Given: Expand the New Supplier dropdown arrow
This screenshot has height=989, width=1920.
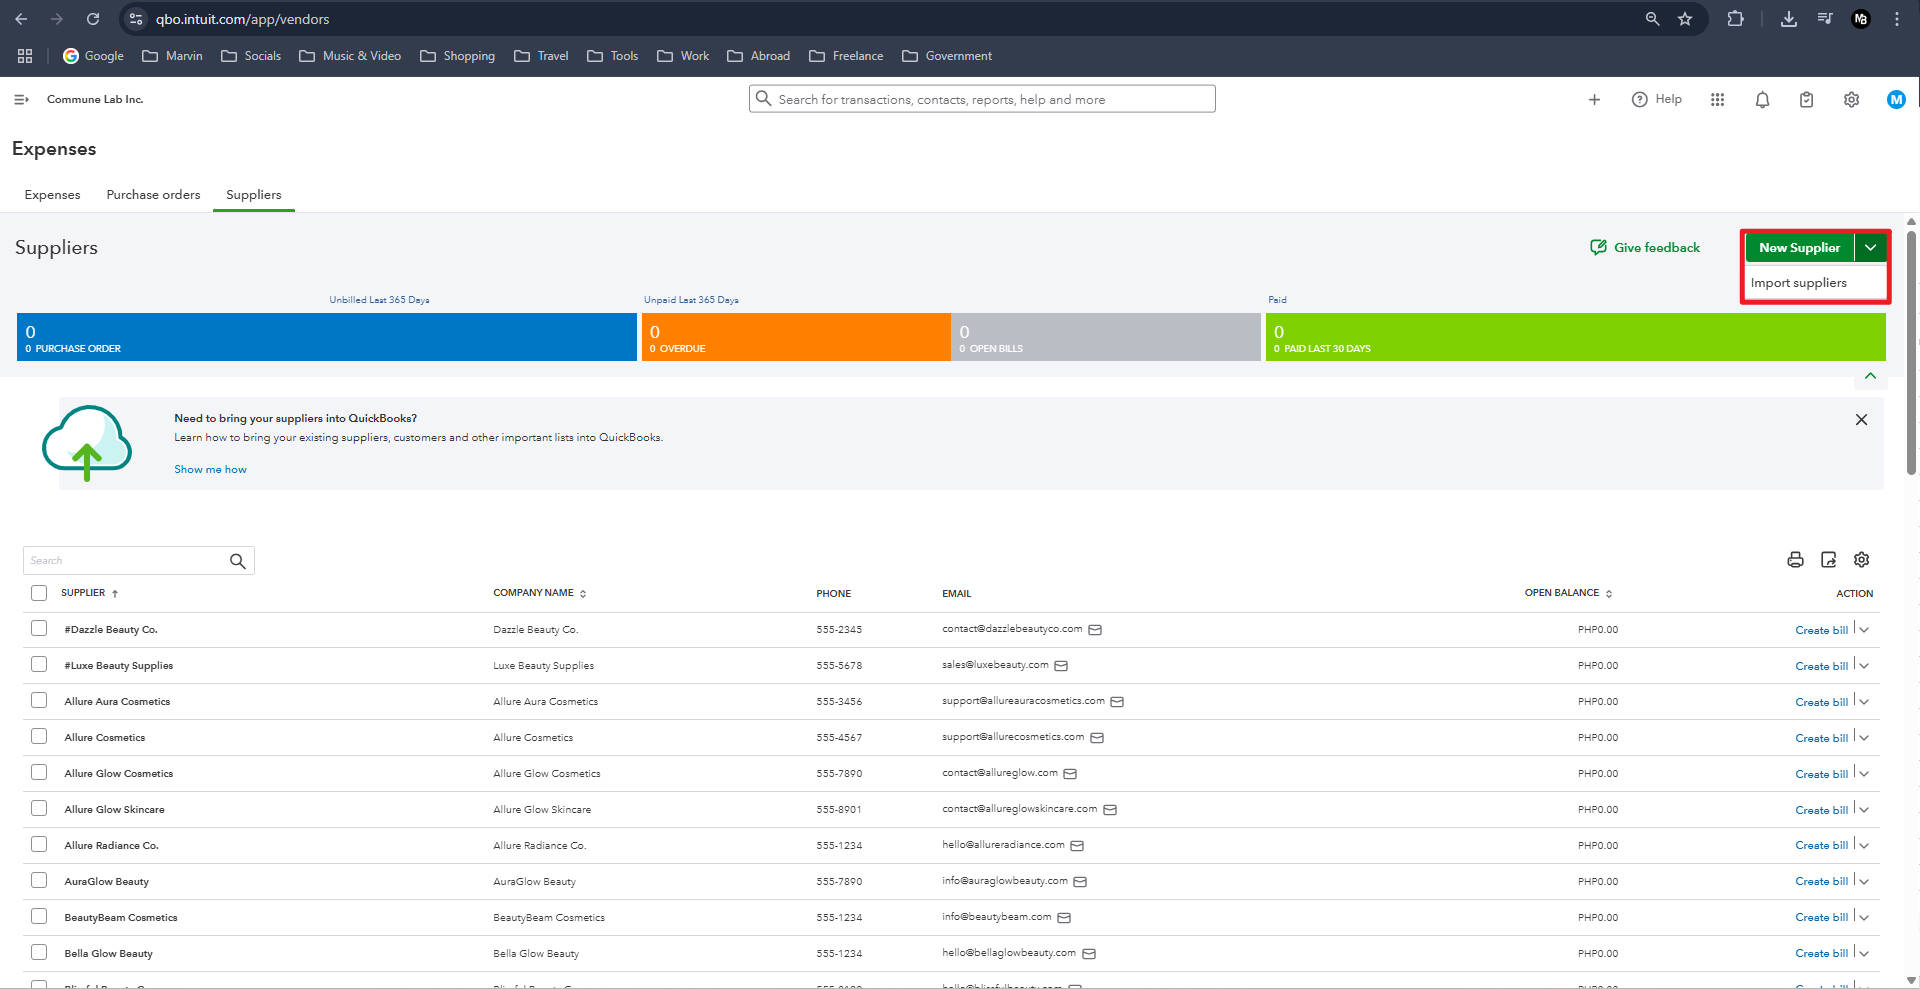Looking at the screenshot, I should (1870, 248).
